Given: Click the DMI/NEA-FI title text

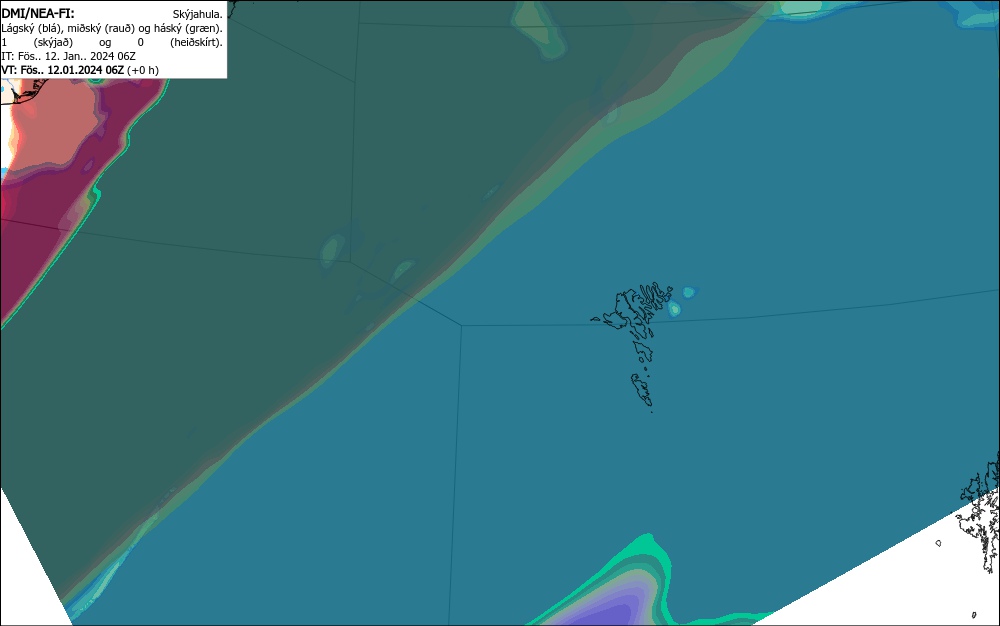Looking at the screenshot, I should (x=38, y=13).
